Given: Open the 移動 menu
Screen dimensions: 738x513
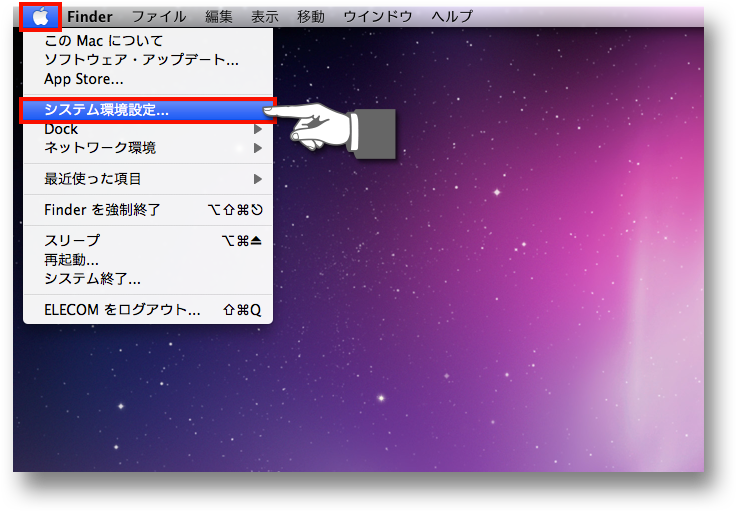Looking at the screenshot, I should tap(311, 17).
